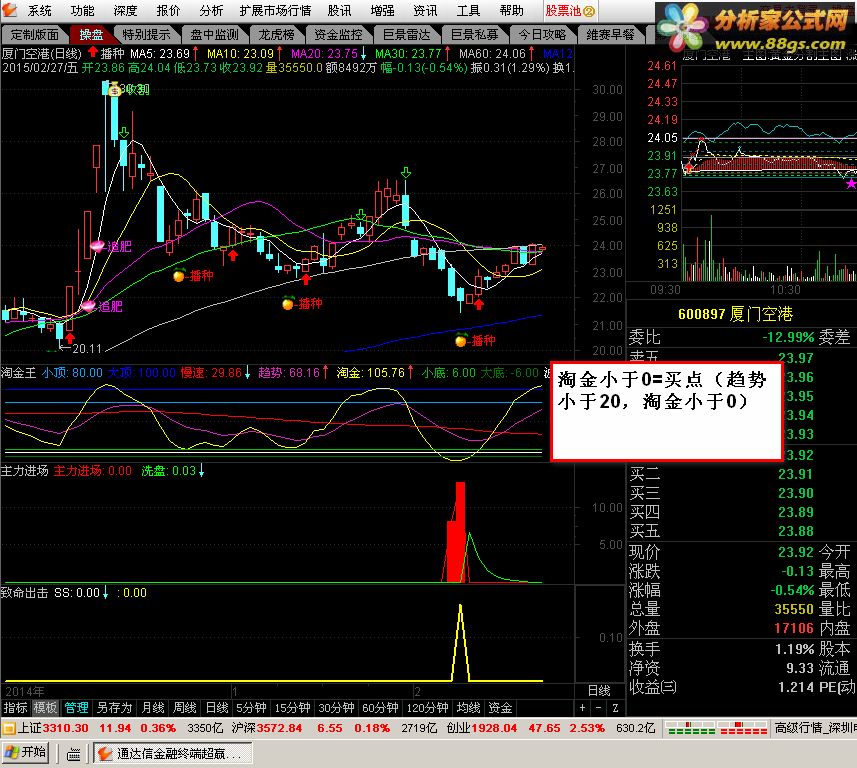Viewport: 857px width, 768px height.
Task: Click the red-green market breadth indicator bar
Action: point(717,728)
